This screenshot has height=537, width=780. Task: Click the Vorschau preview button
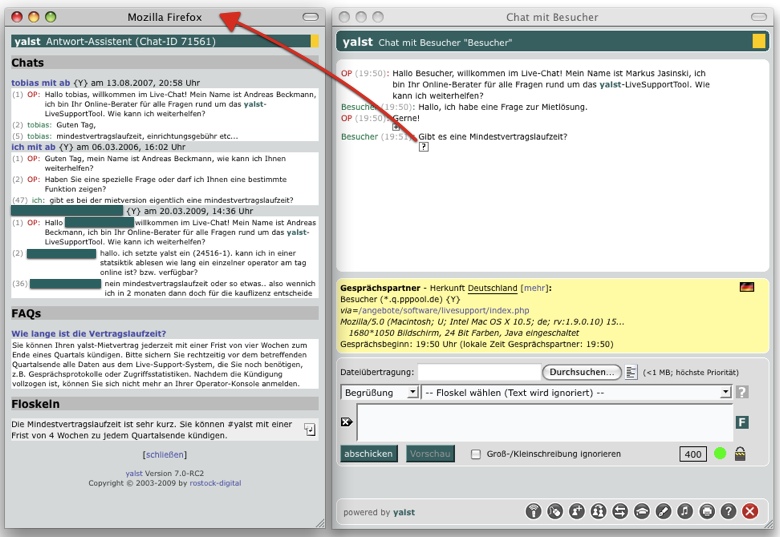[430, 453]
